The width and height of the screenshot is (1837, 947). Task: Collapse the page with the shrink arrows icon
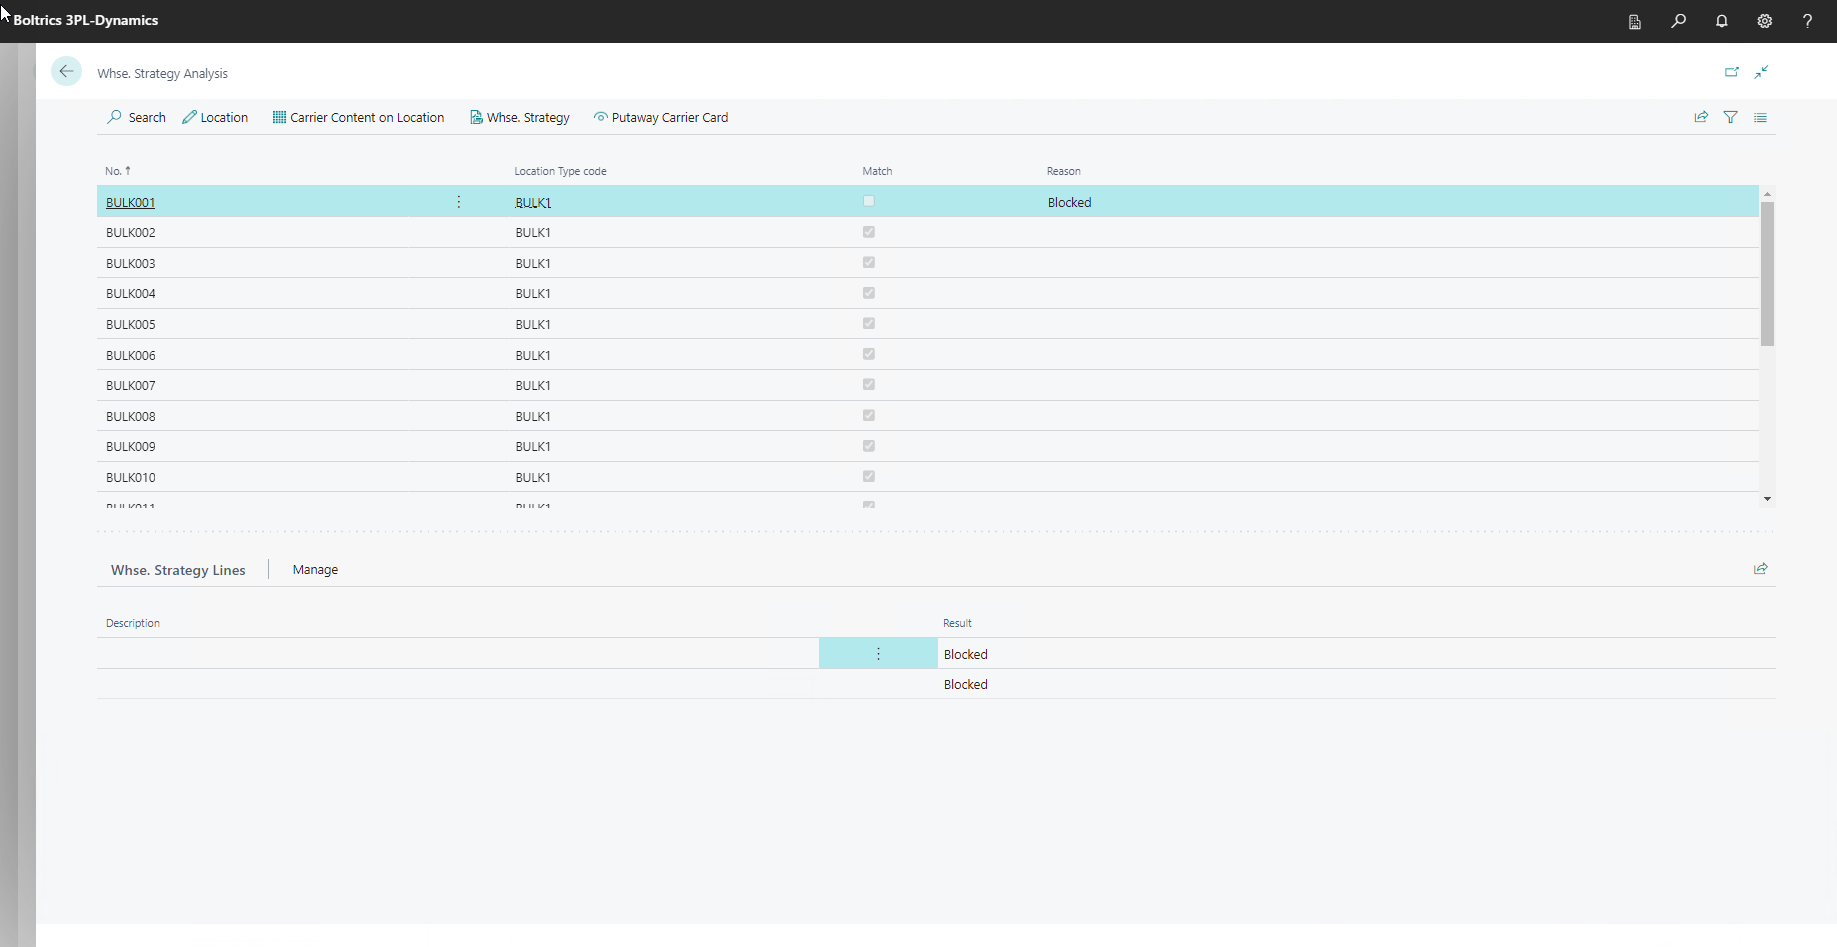tap(1761, 72)
